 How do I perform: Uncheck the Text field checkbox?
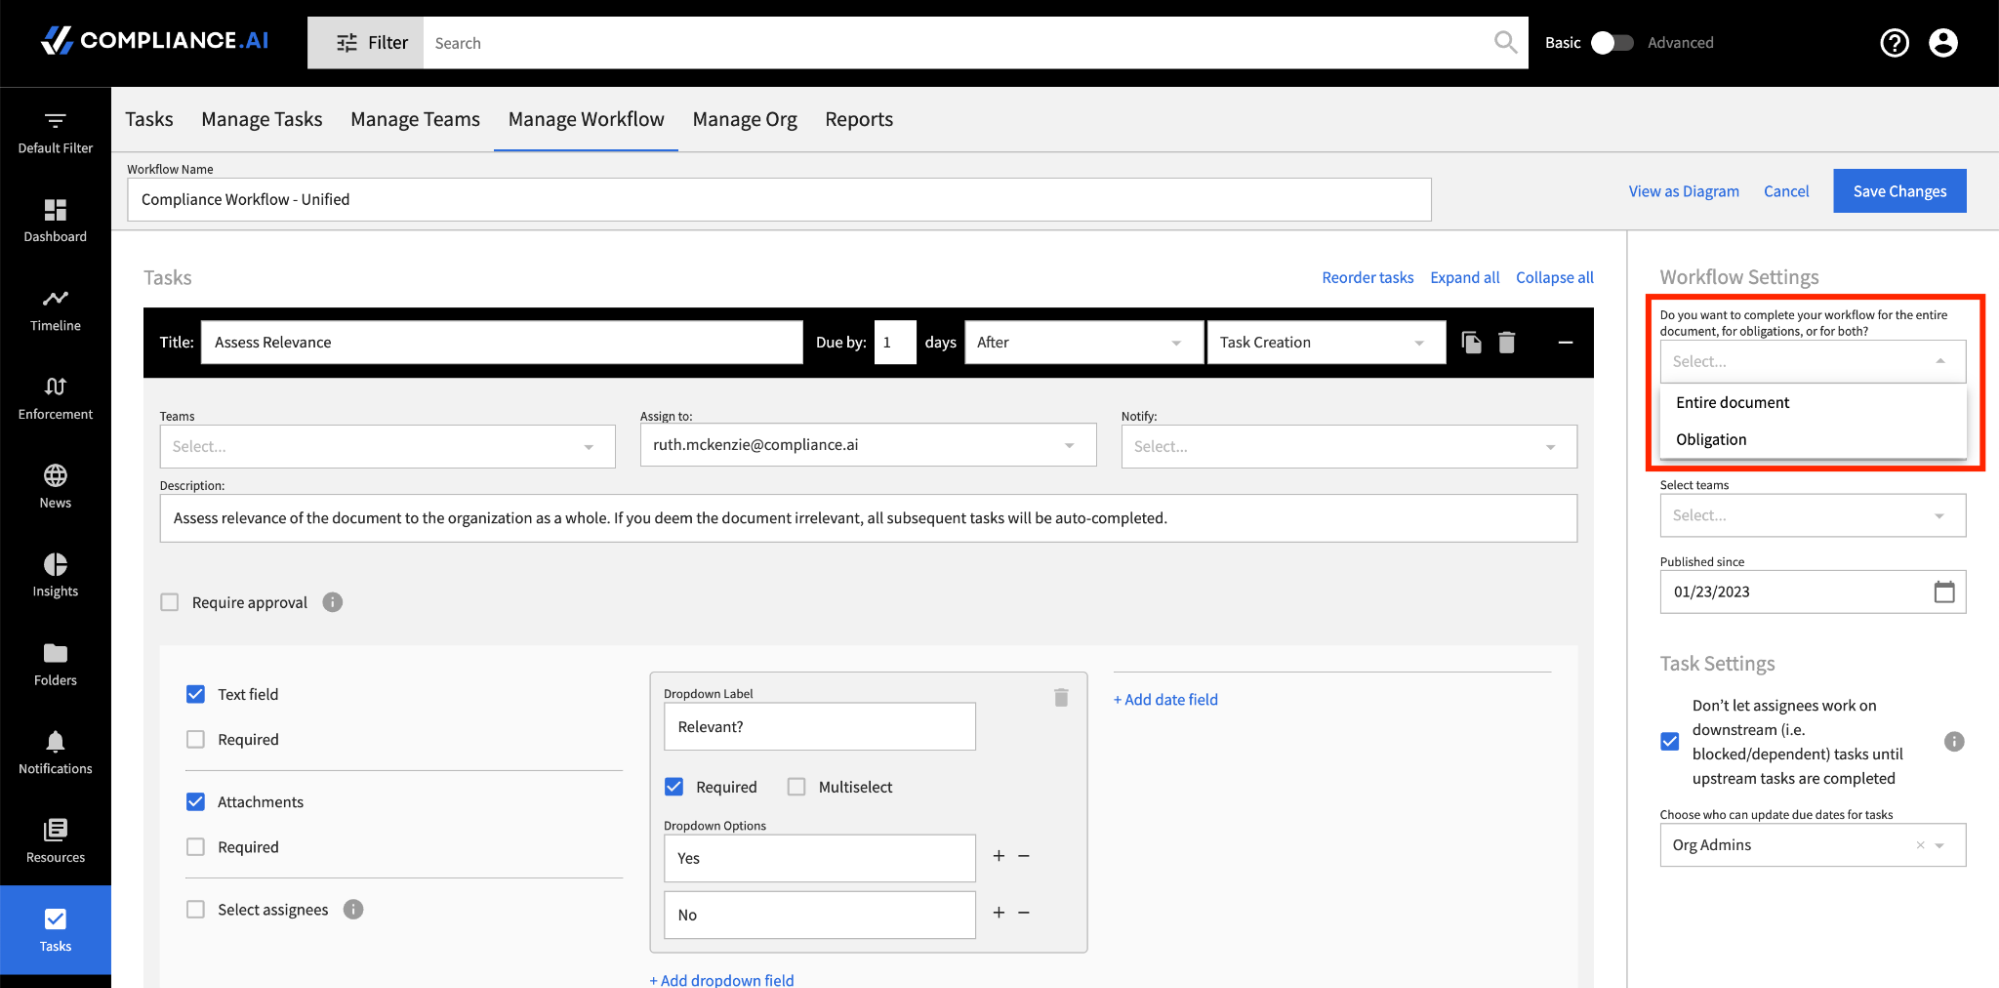tap(196, 694)
